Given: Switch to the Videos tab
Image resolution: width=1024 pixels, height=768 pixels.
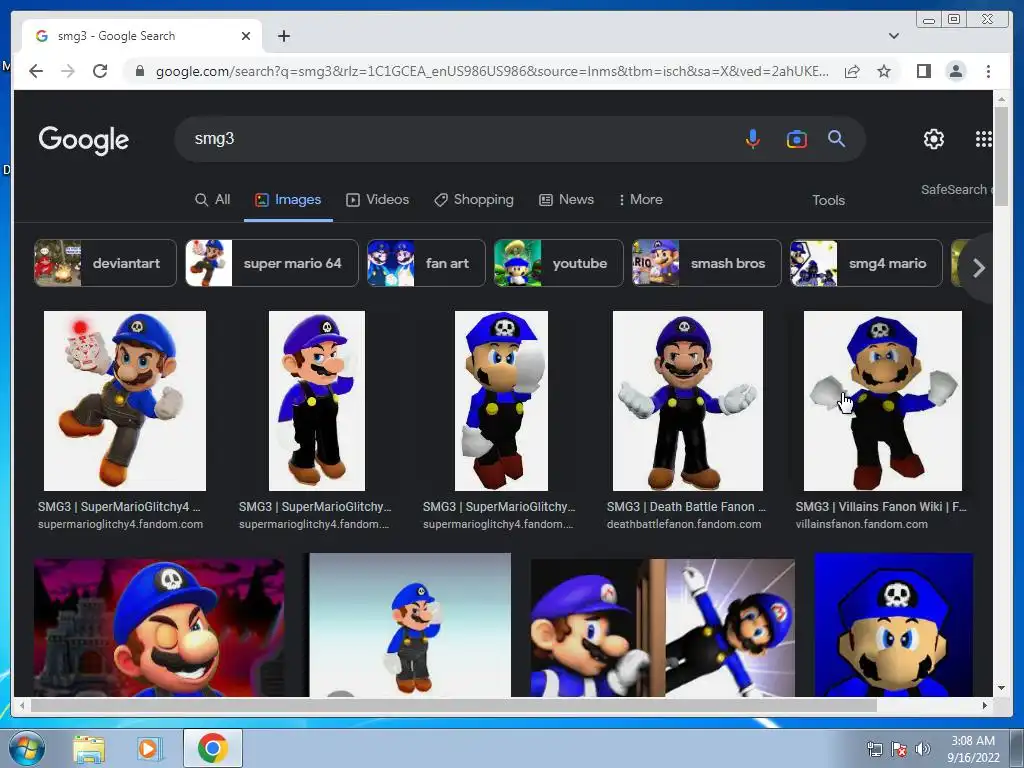Looking at the screenshot, I should [377, 200].
